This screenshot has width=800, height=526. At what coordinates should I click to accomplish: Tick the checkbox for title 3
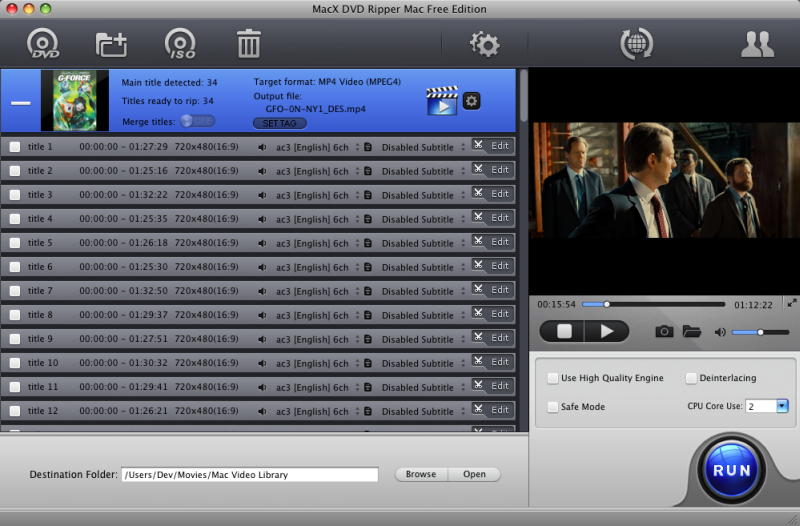pos(14,195)
